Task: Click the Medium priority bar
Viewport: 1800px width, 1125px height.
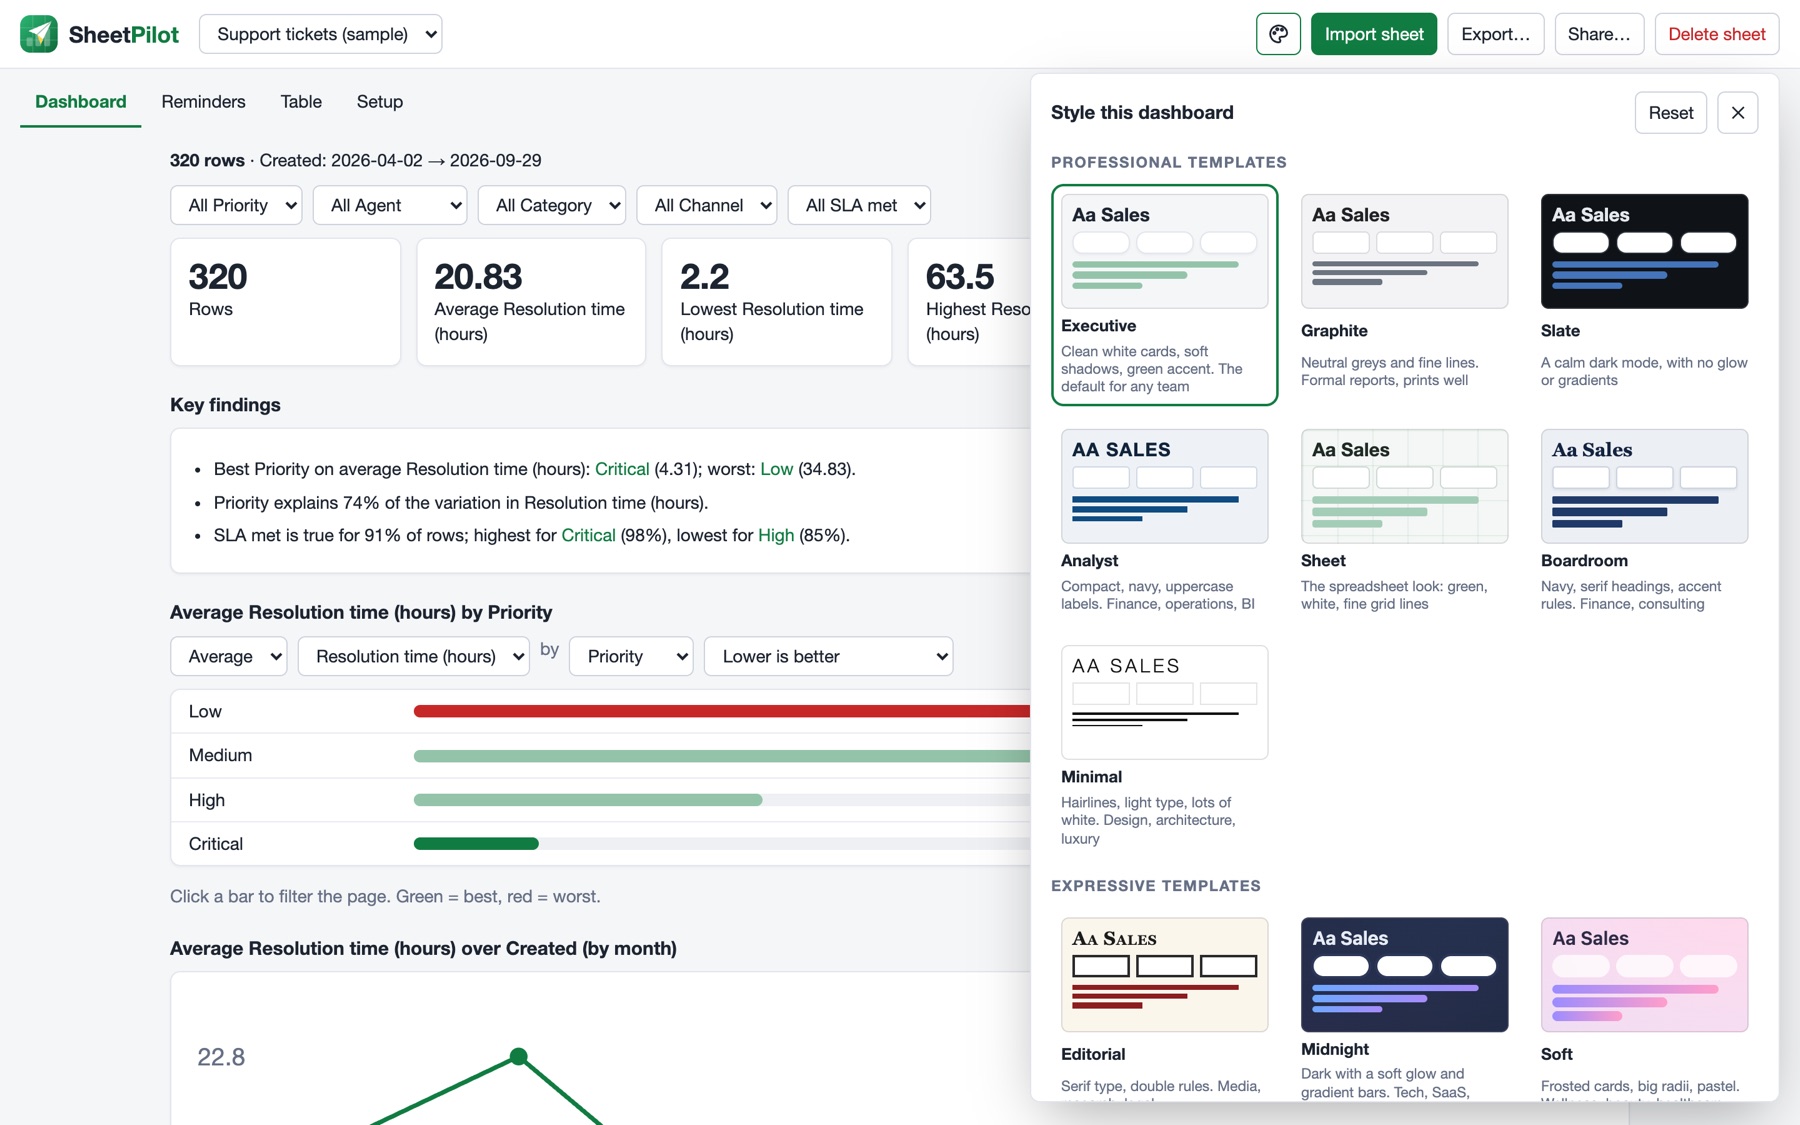Action: 722,756
